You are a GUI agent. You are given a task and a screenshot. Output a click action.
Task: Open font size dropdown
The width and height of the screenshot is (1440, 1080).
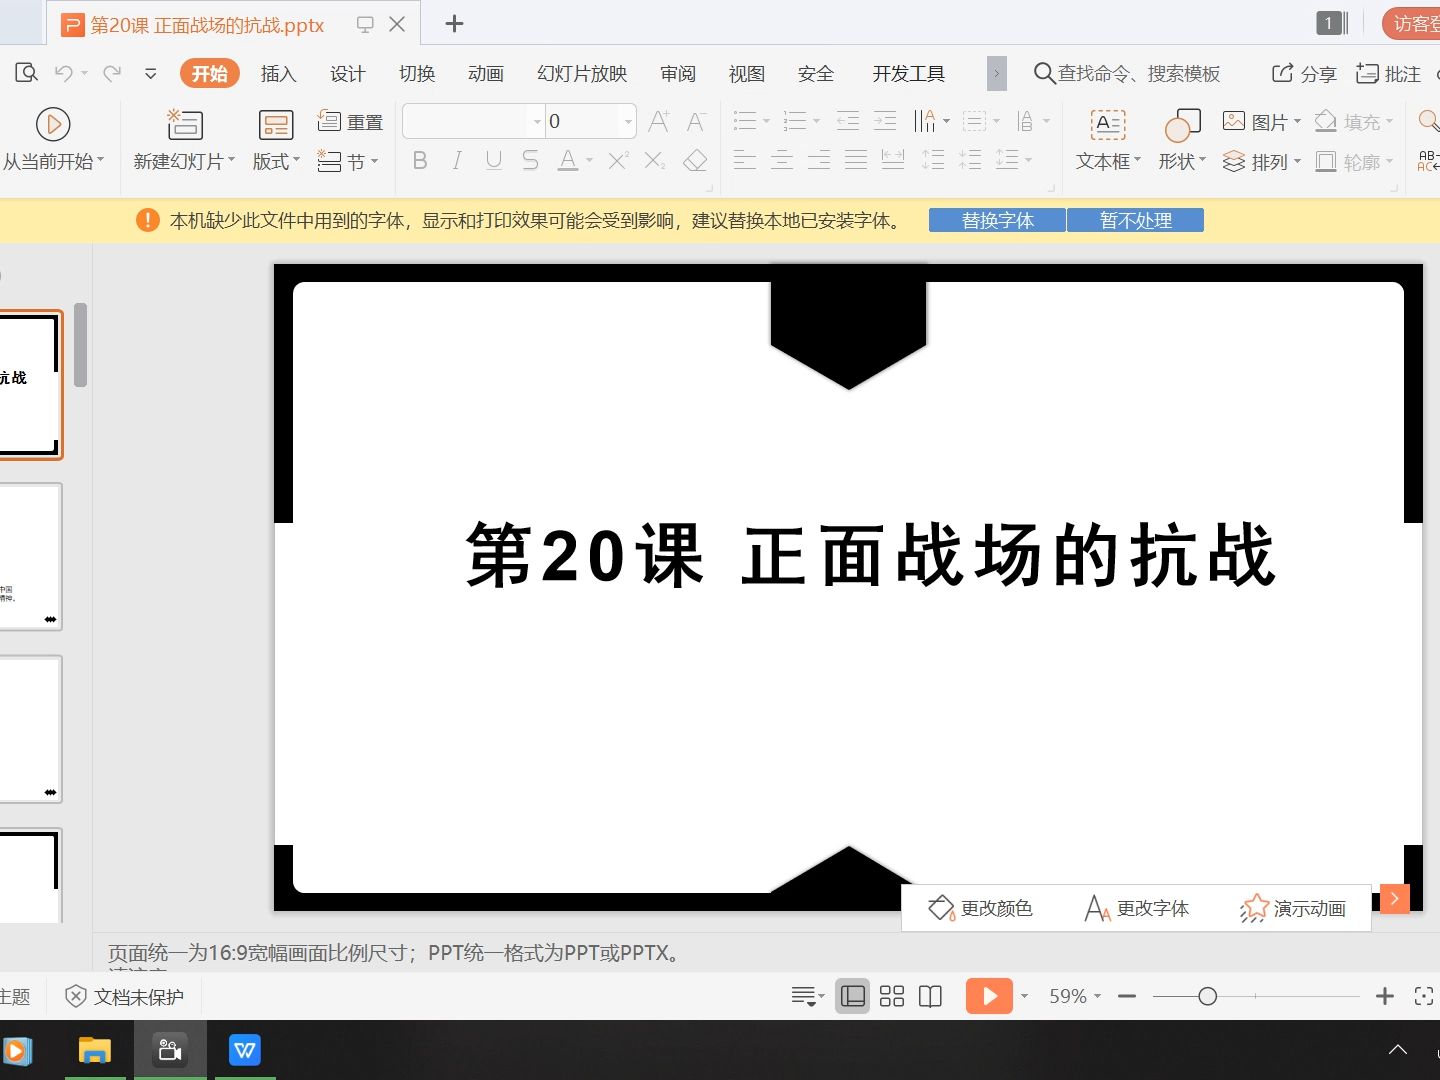click(x=628, y=122)
